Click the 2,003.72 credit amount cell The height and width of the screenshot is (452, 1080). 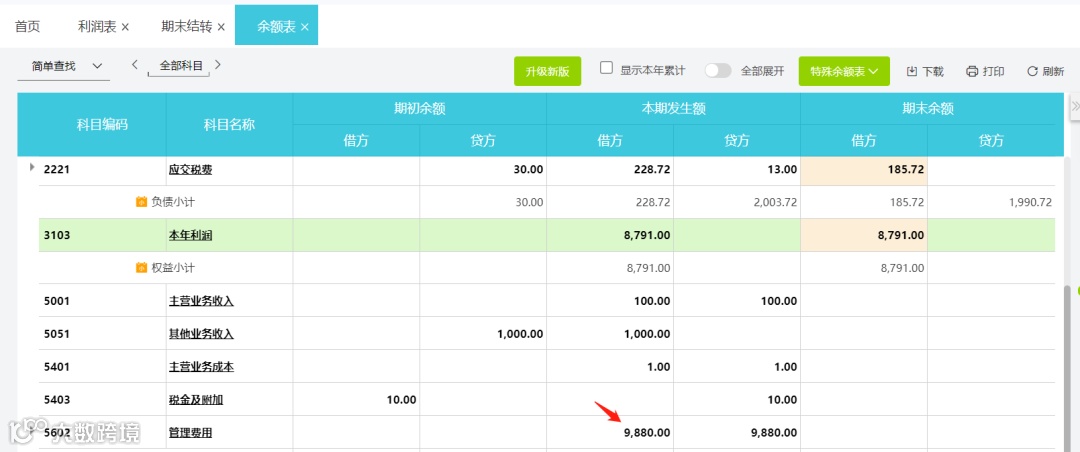click(x=737, y=203)
